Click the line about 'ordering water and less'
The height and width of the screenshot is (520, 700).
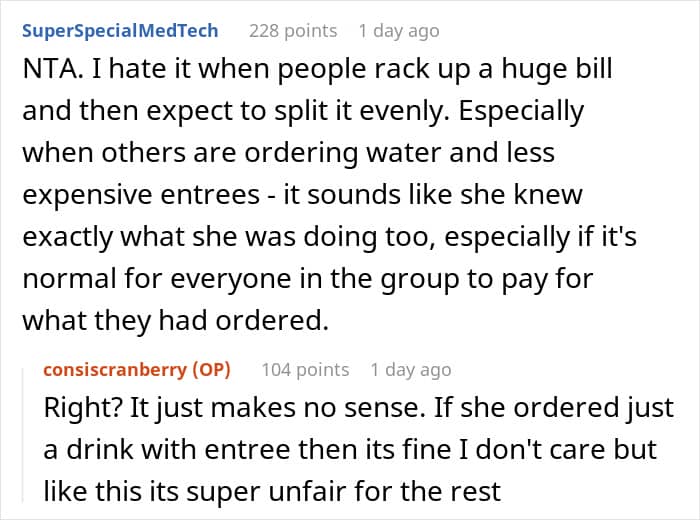289,154
